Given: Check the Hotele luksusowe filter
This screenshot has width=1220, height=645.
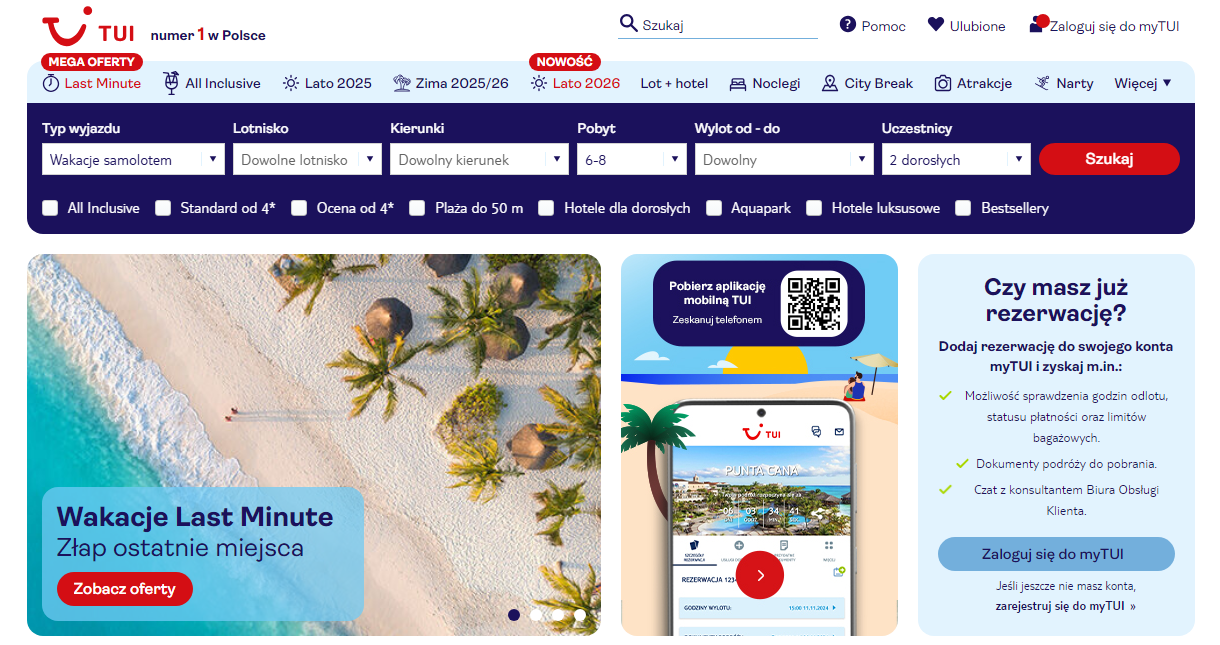Looking at the screenshot, I should pyautogui.click(x=814, y=208).
